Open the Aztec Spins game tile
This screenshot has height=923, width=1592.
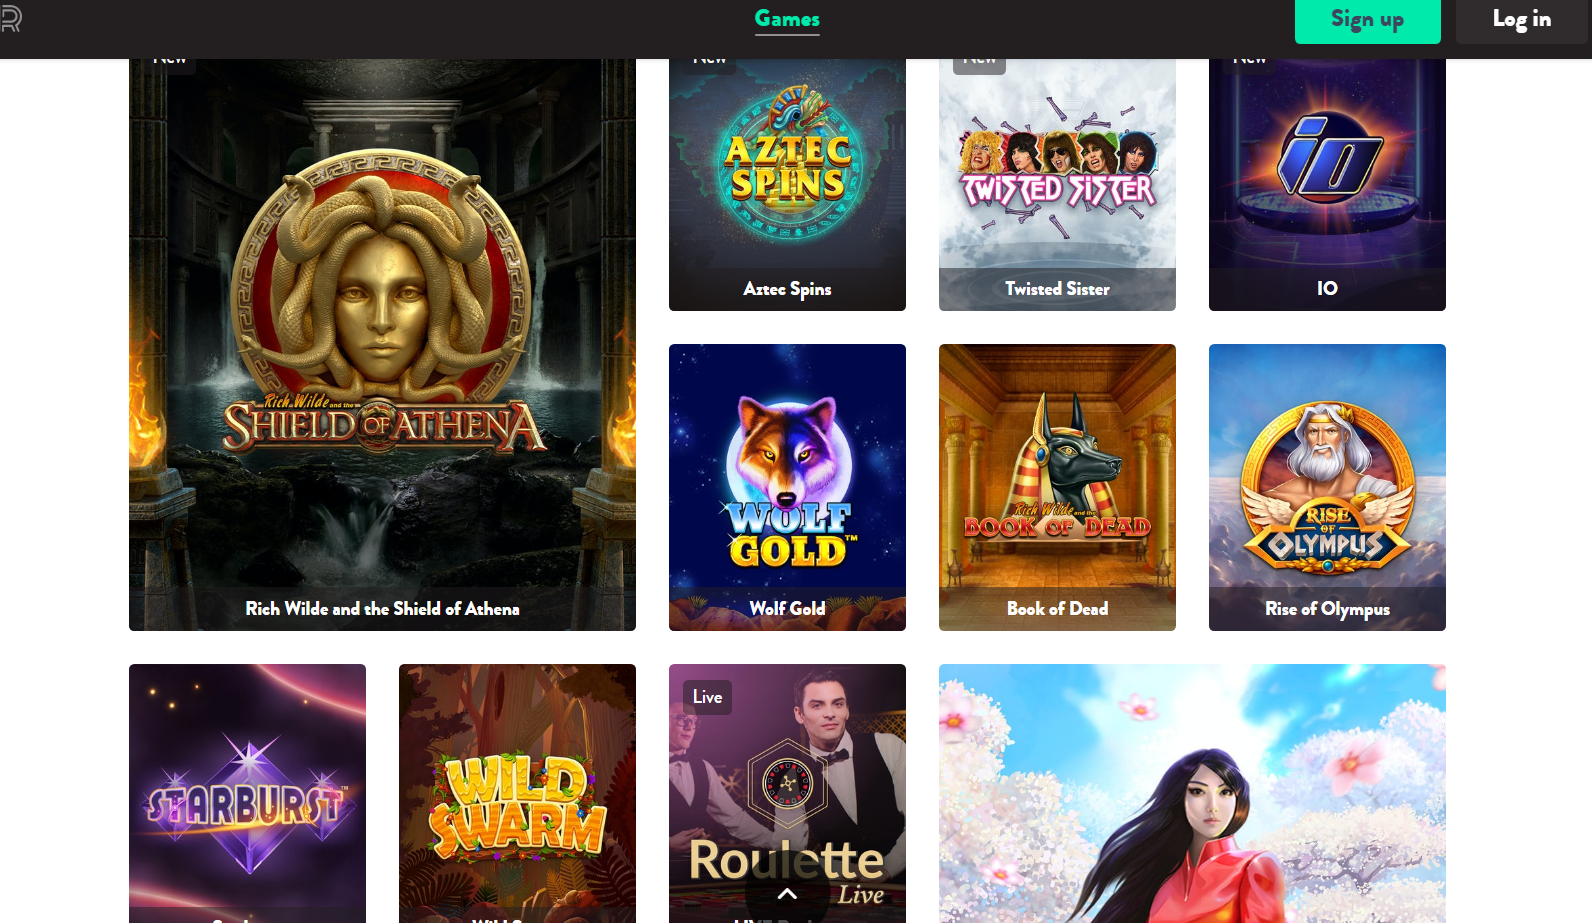tap(787, 184)
